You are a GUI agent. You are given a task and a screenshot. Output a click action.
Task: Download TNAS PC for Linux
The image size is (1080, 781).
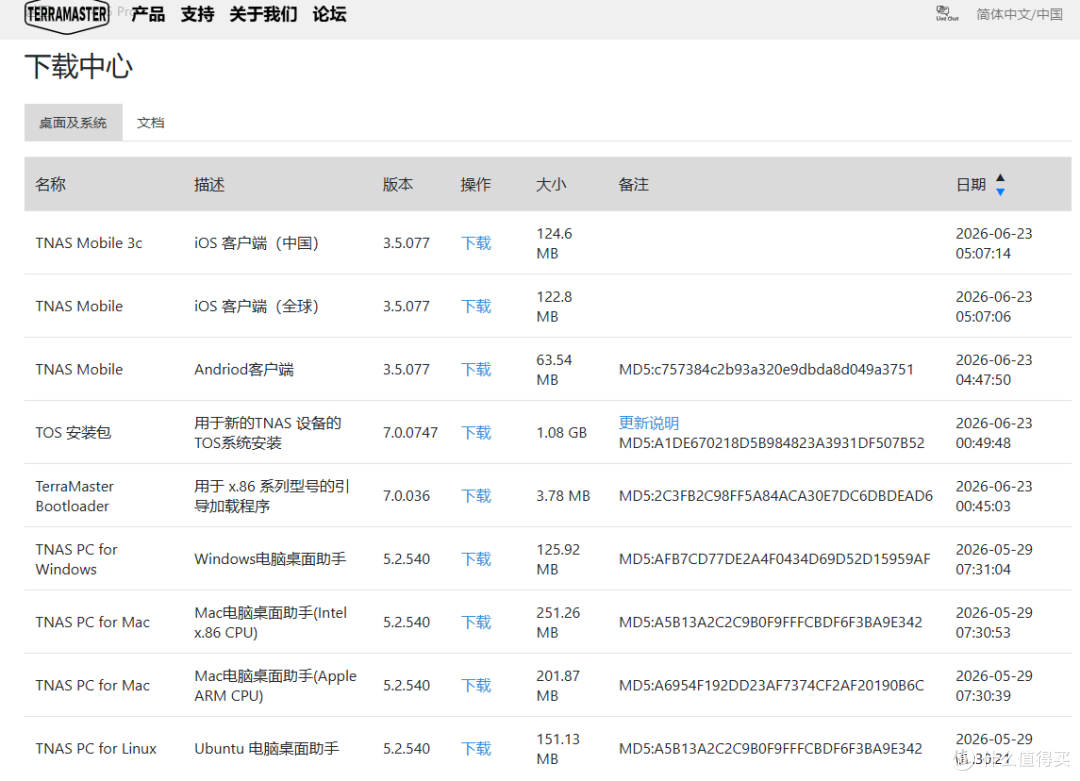(476, 749)
